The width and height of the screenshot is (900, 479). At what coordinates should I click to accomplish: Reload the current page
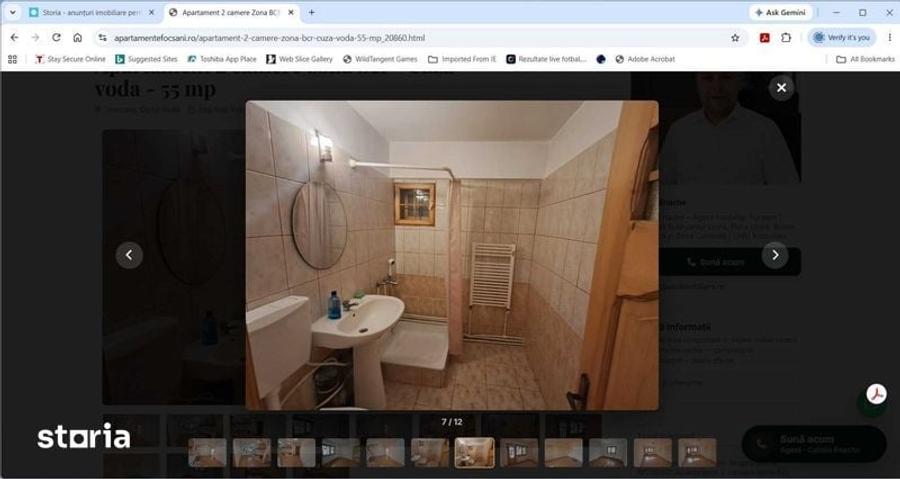(x=56, y=37)
